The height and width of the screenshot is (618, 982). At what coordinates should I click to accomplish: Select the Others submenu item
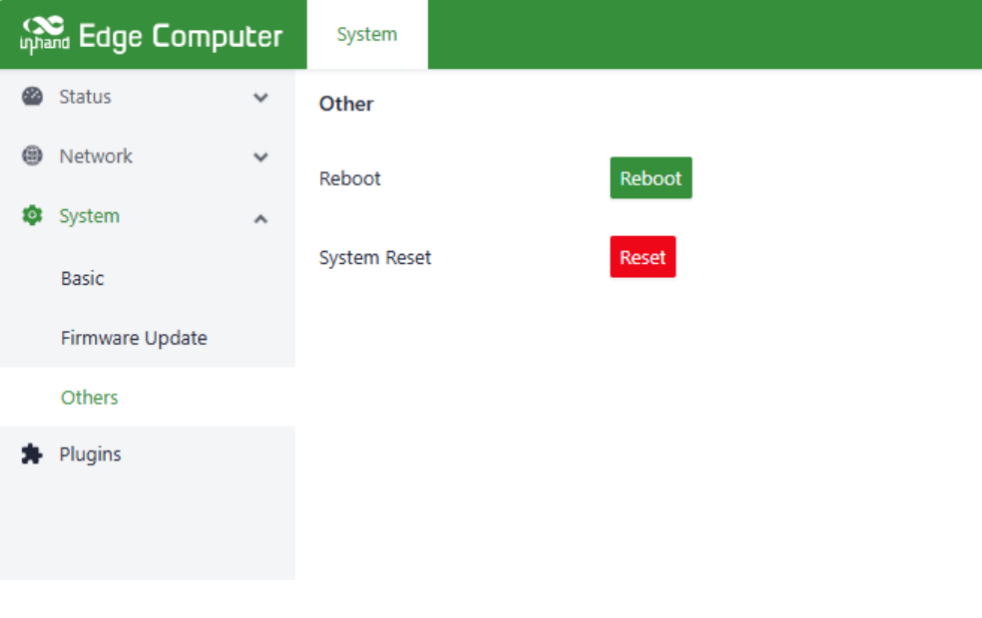point(89,398)
